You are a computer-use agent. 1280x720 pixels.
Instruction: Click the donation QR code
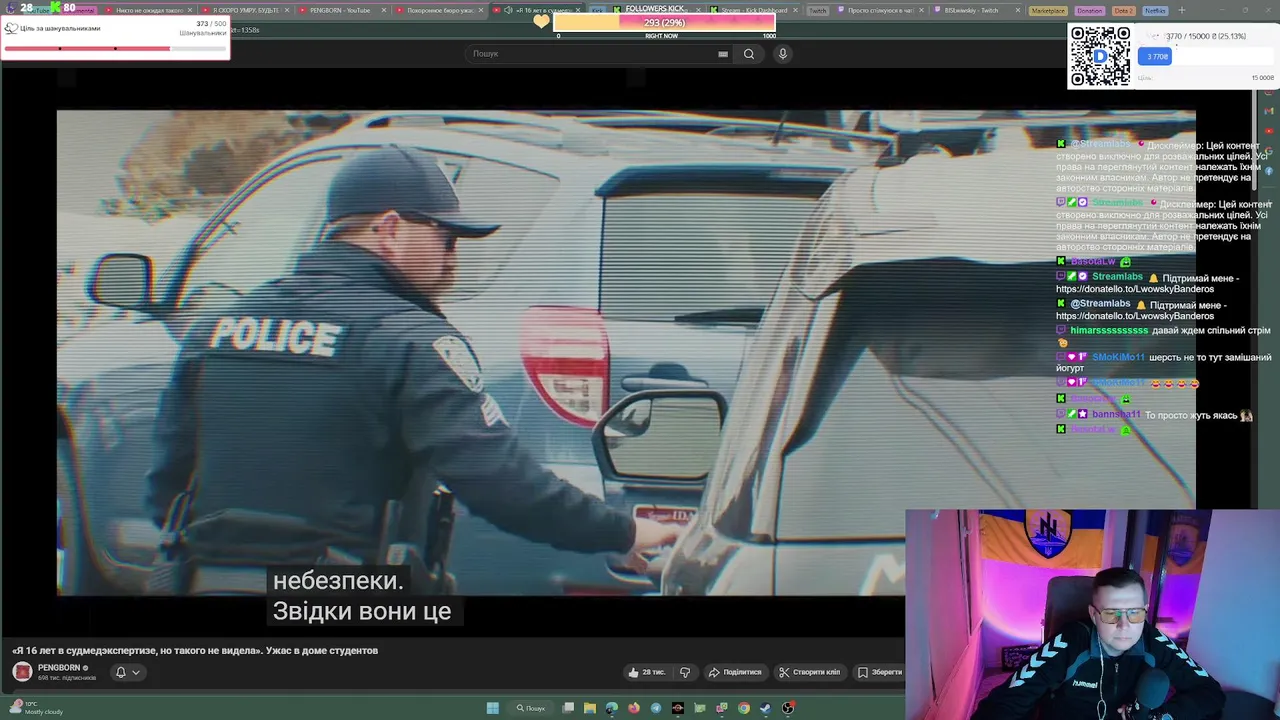click(1100, 56)
